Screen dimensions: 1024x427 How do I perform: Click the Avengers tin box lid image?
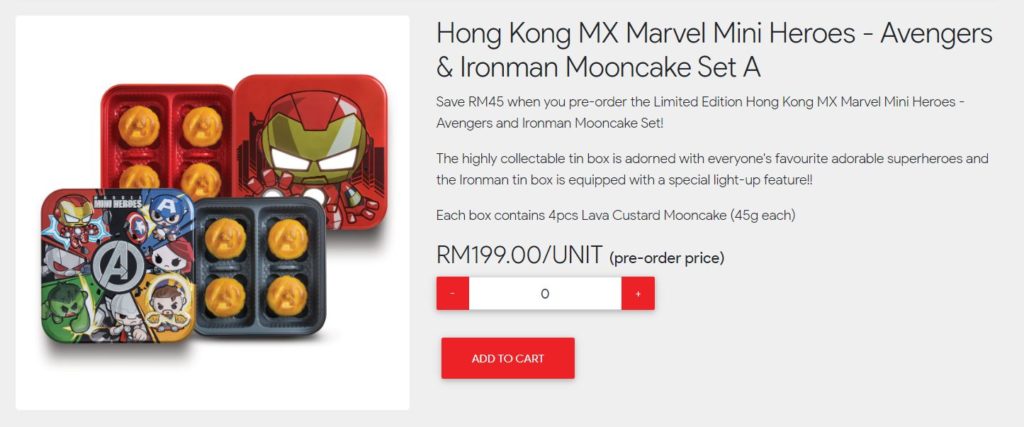(118, 266)
